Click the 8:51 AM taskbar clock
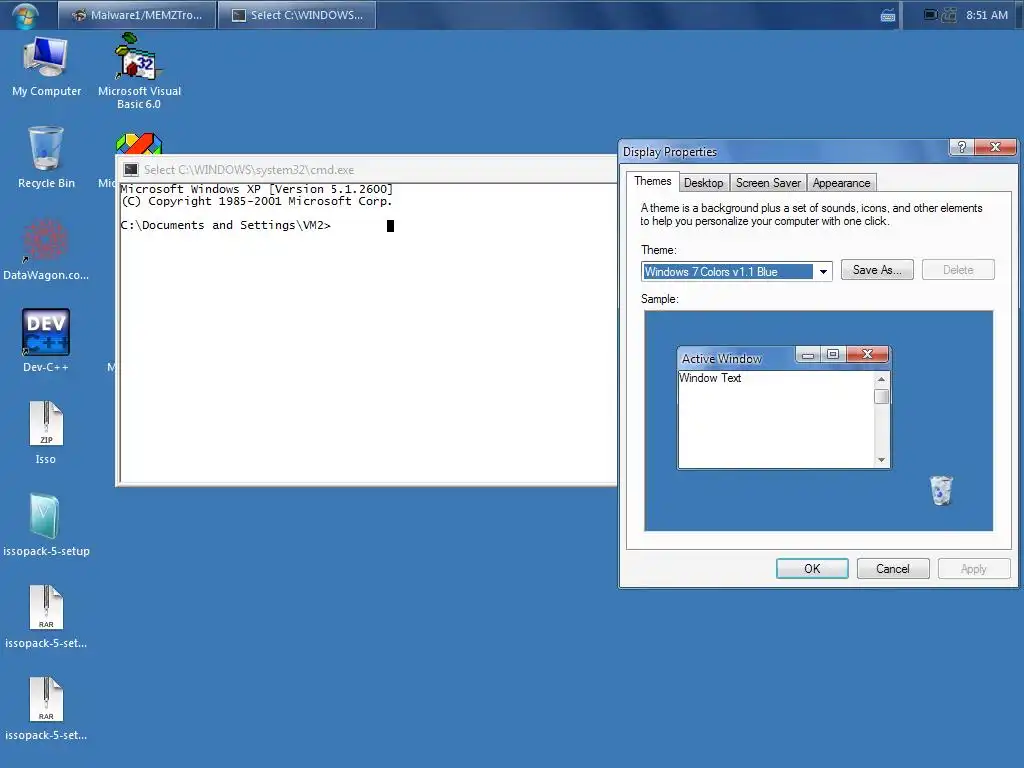1024x768 pixels. click(x=987, y=15)
